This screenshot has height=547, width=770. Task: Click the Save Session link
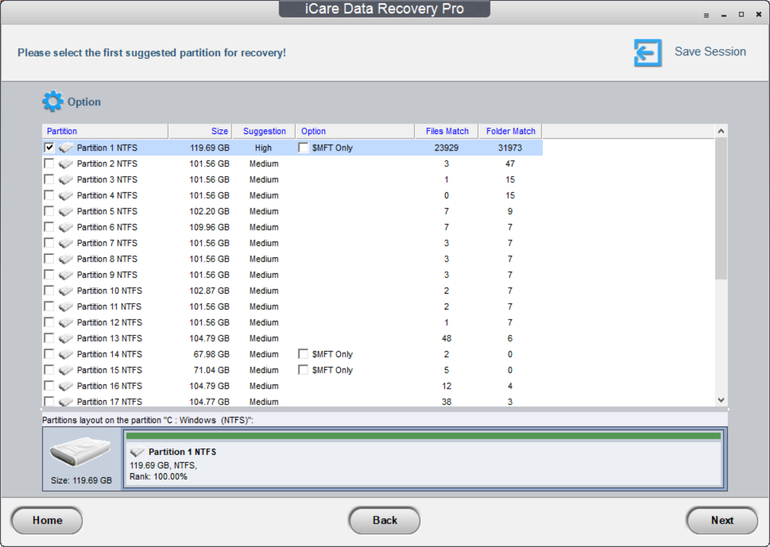point(710,52)
